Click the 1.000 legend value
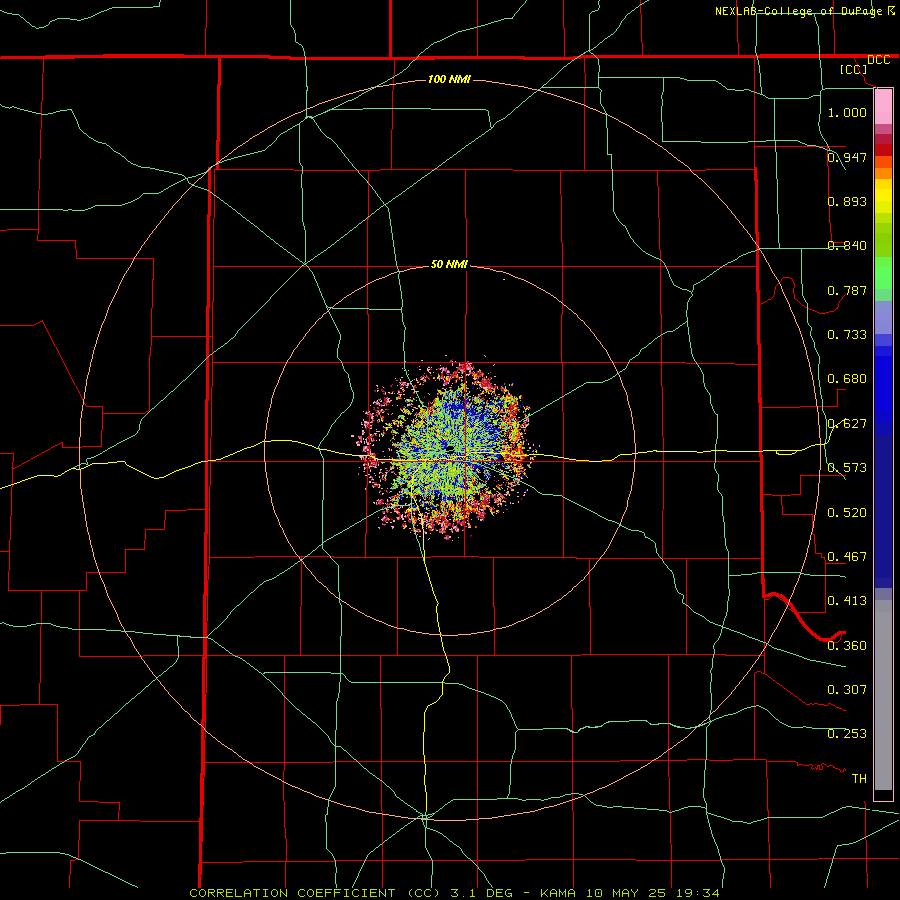 tap(847, 112)
